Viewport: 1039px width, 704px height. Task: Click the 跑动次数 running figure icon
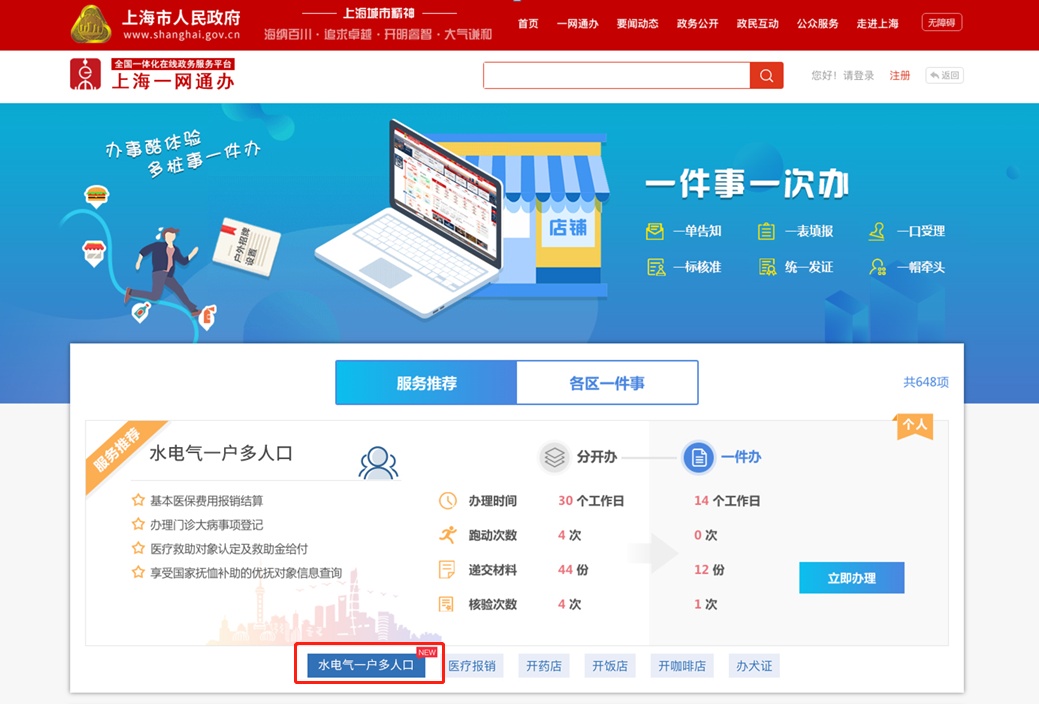448,535
